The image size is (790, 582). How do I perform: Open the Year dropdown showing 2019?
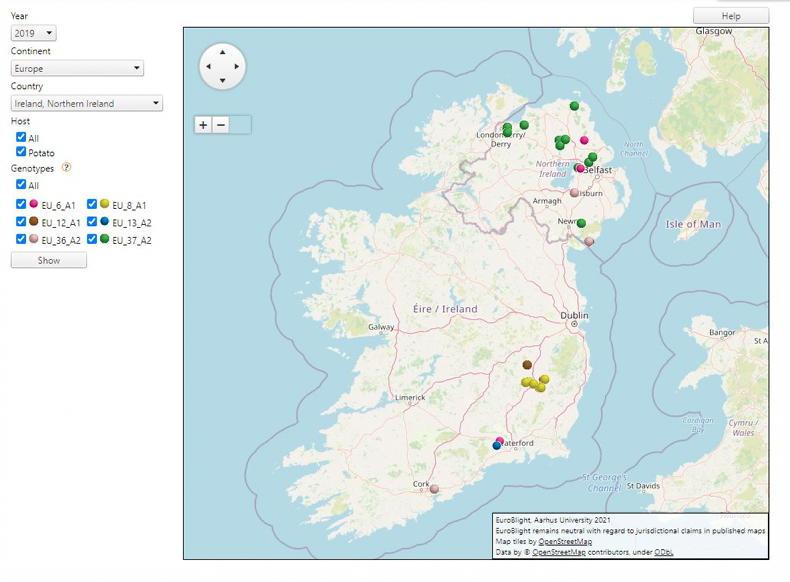click(34, 34)
